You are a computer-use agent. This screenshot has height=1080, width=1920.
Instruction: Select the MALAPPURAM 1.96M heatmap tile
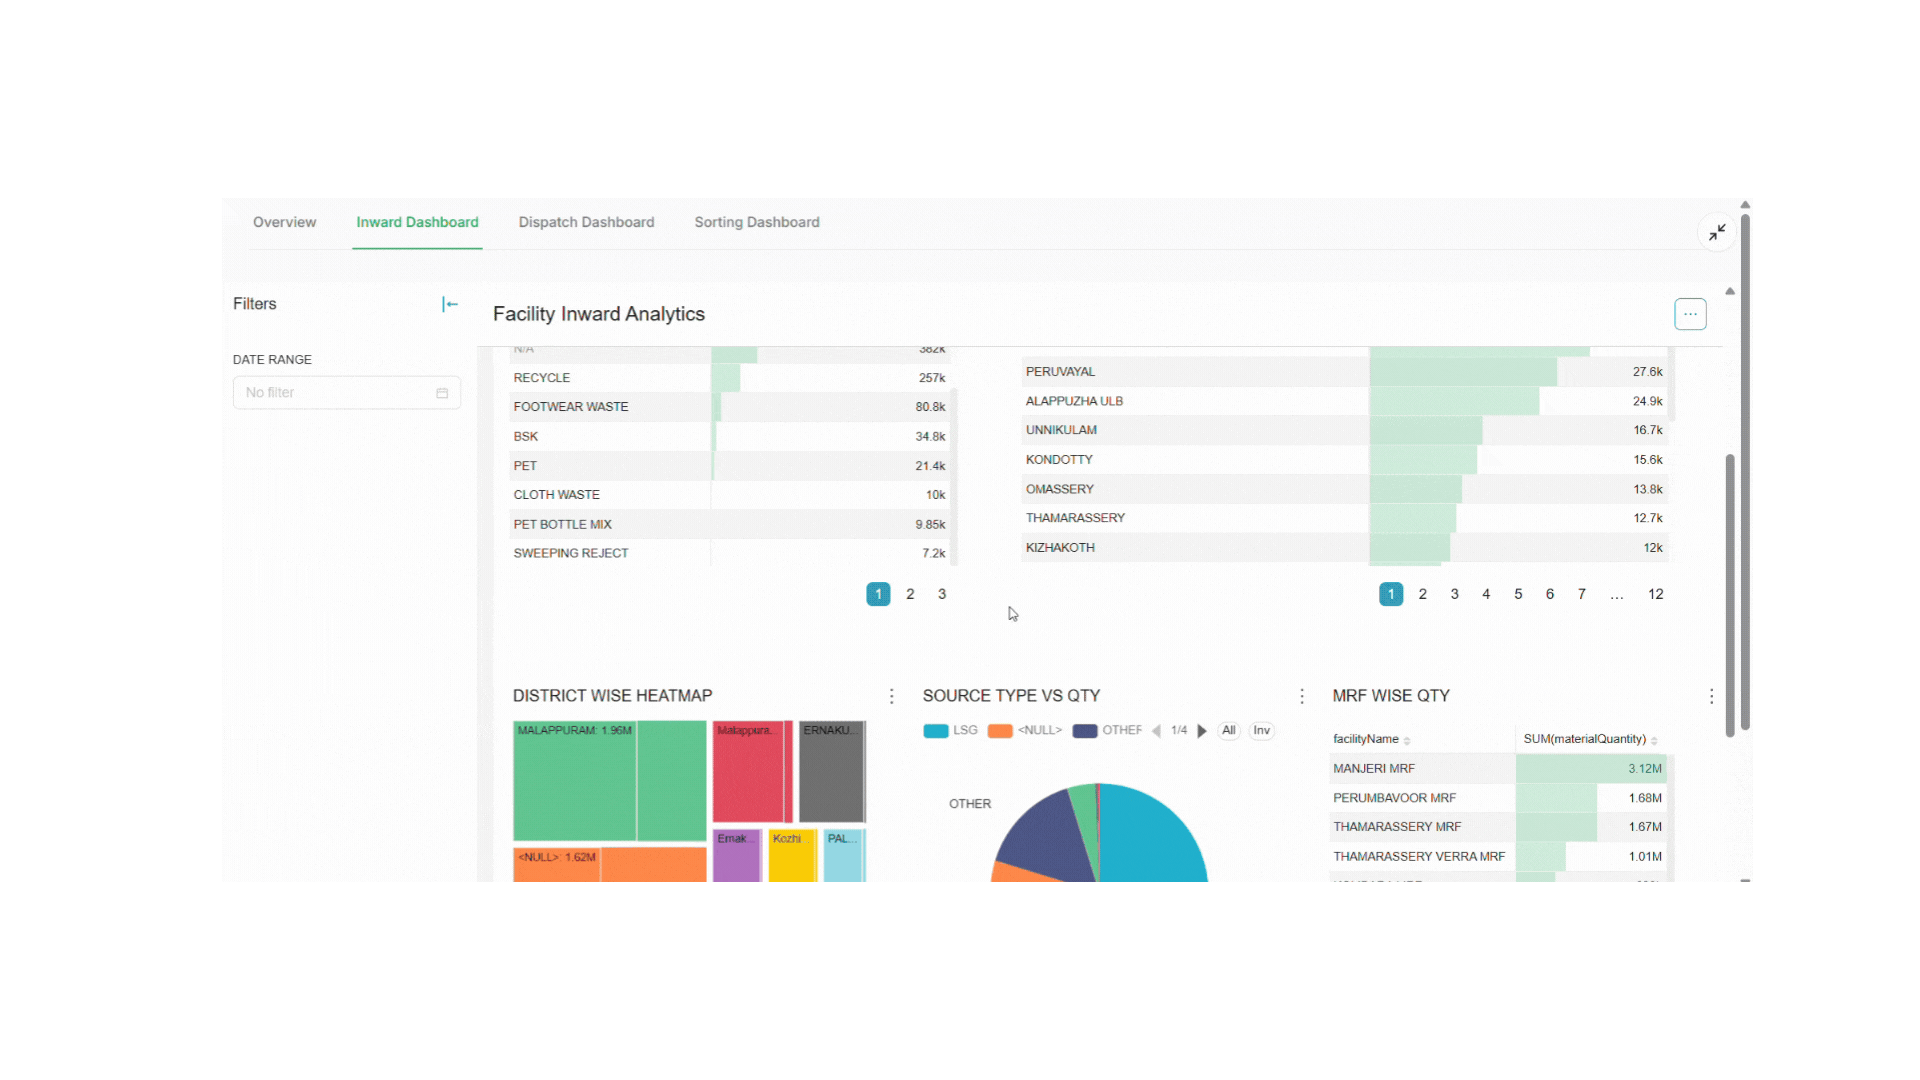pos(575,780)
